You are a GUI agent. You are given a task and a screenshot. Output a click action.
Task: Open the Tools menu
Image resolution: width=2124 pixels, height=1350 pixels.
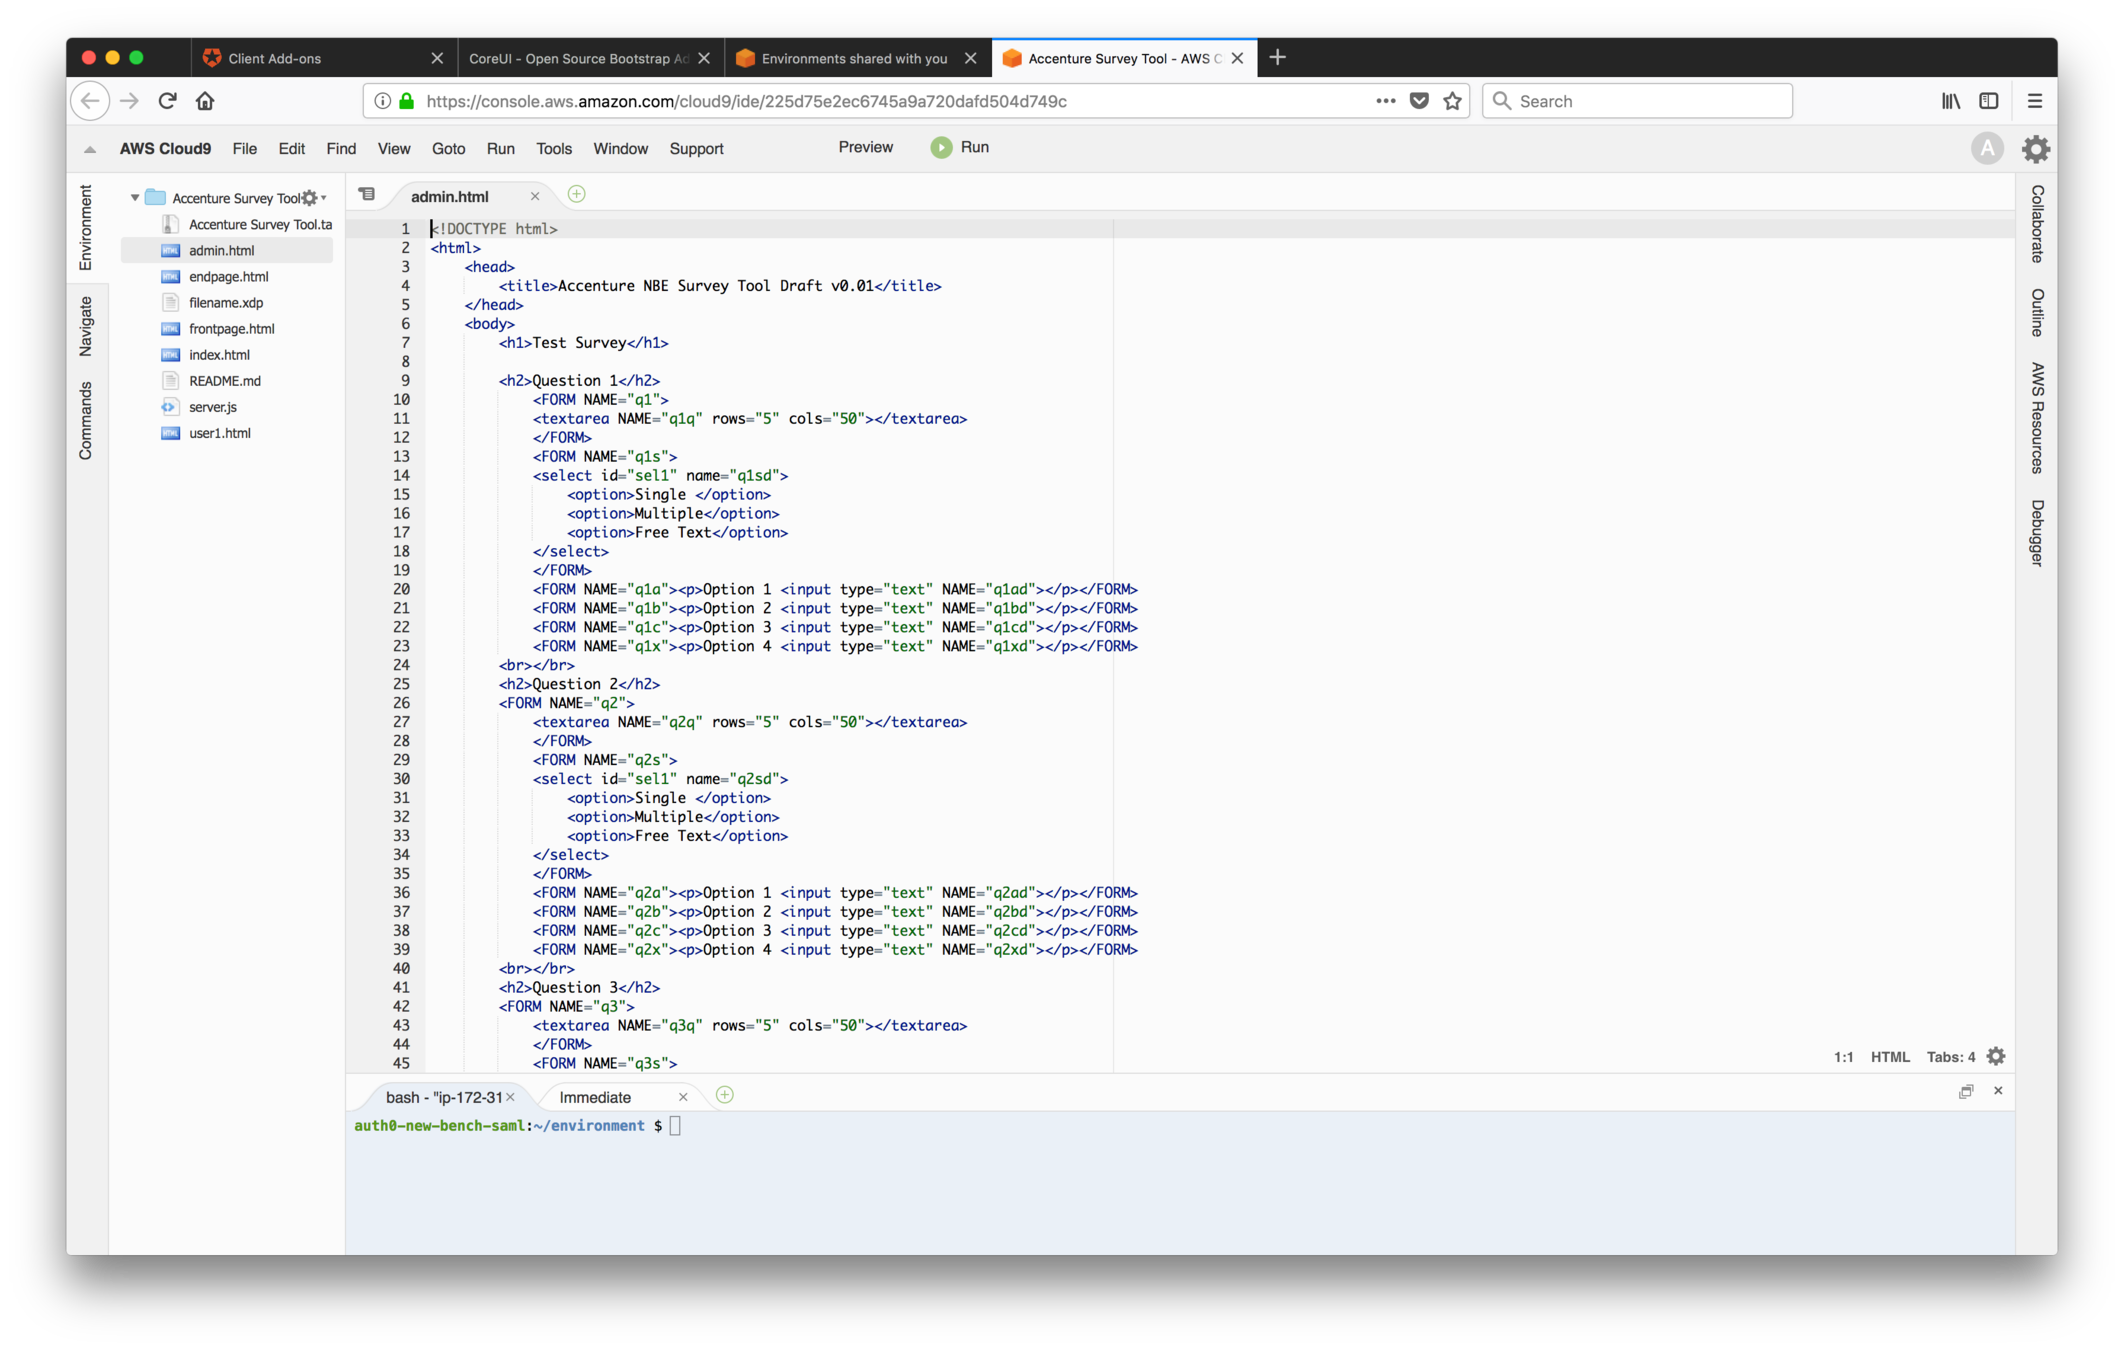tap(553, 149)
